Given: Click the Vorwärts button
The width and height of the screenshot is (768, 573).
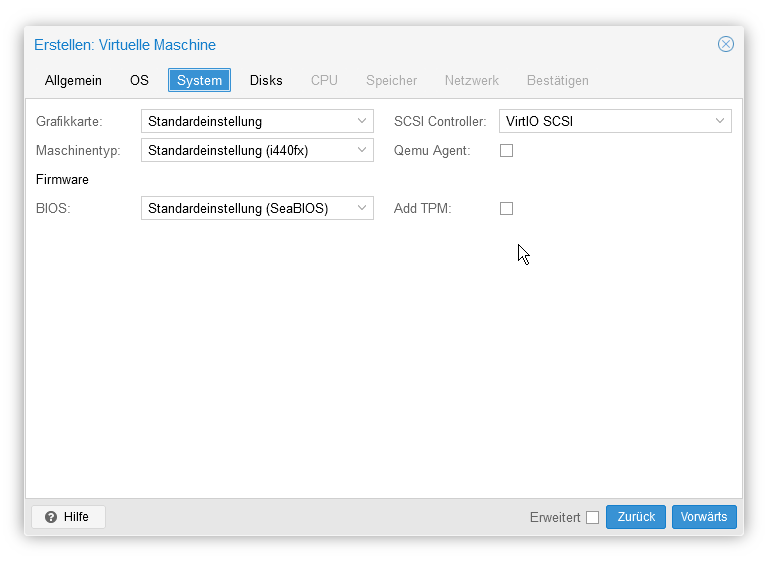Looking at the screenshot, I should point(704,517).
